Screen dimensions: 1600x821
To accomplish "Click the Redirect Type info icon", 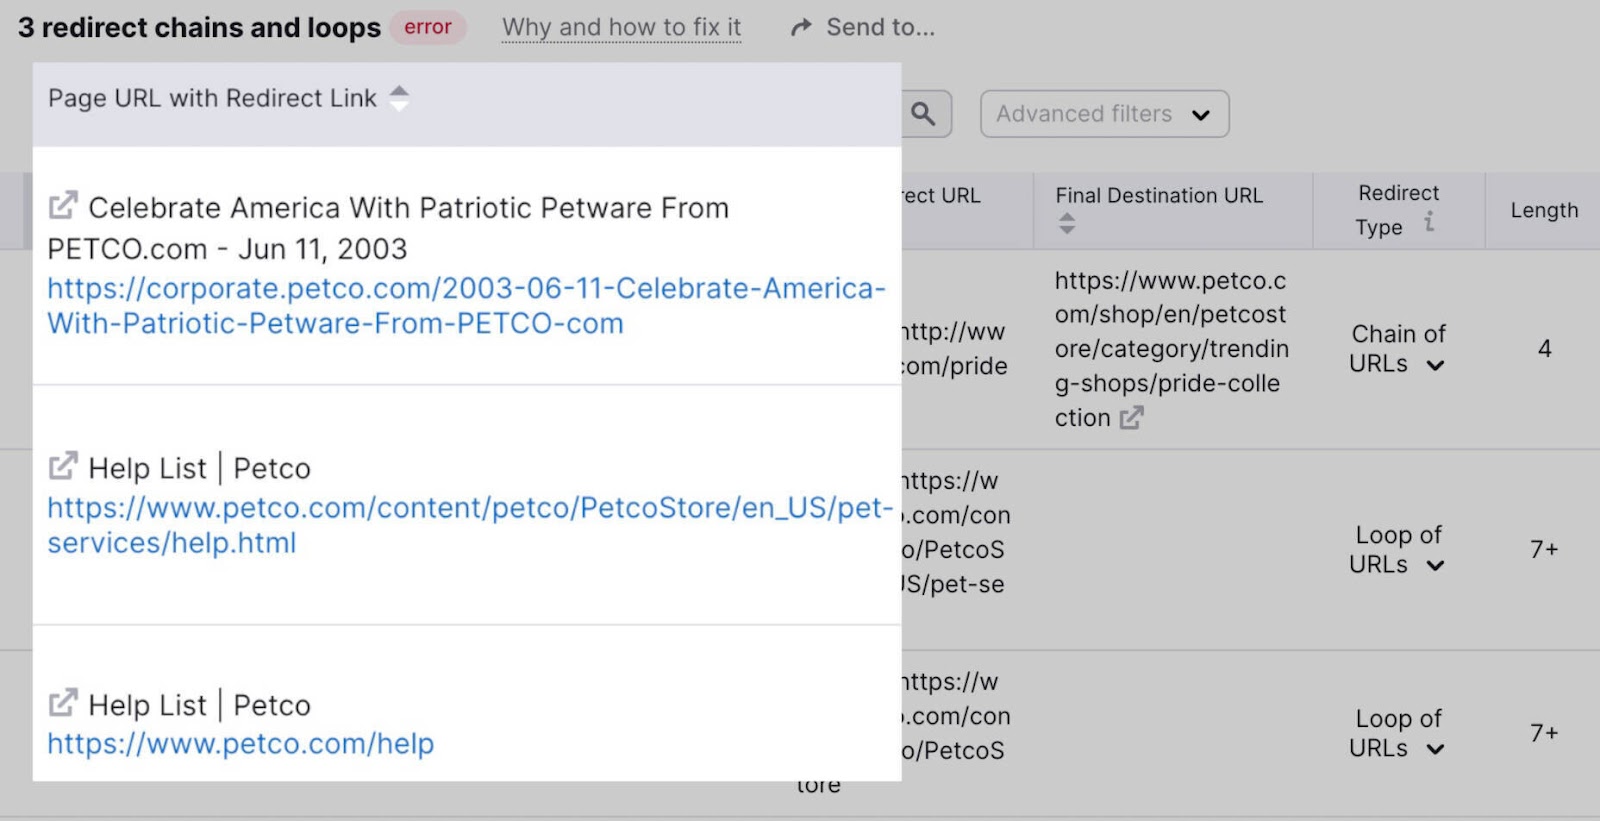I will tap(1430, 222).
